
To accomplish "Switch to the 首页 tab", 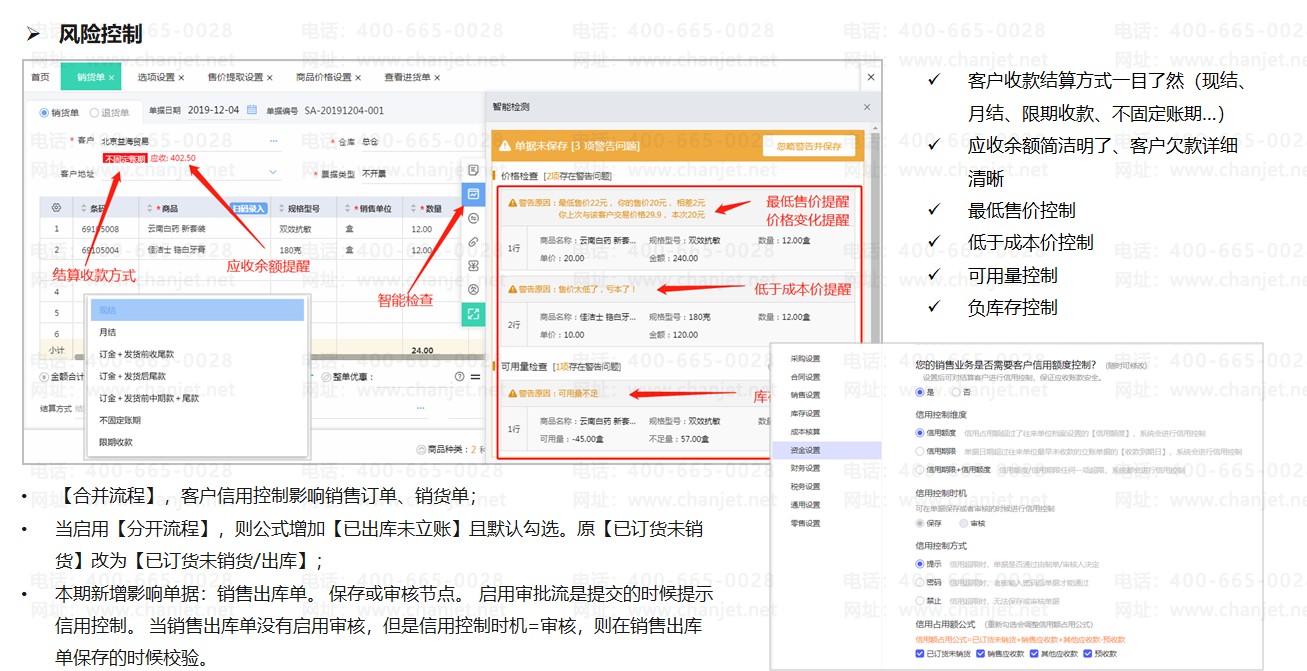I will click(40, 77).
